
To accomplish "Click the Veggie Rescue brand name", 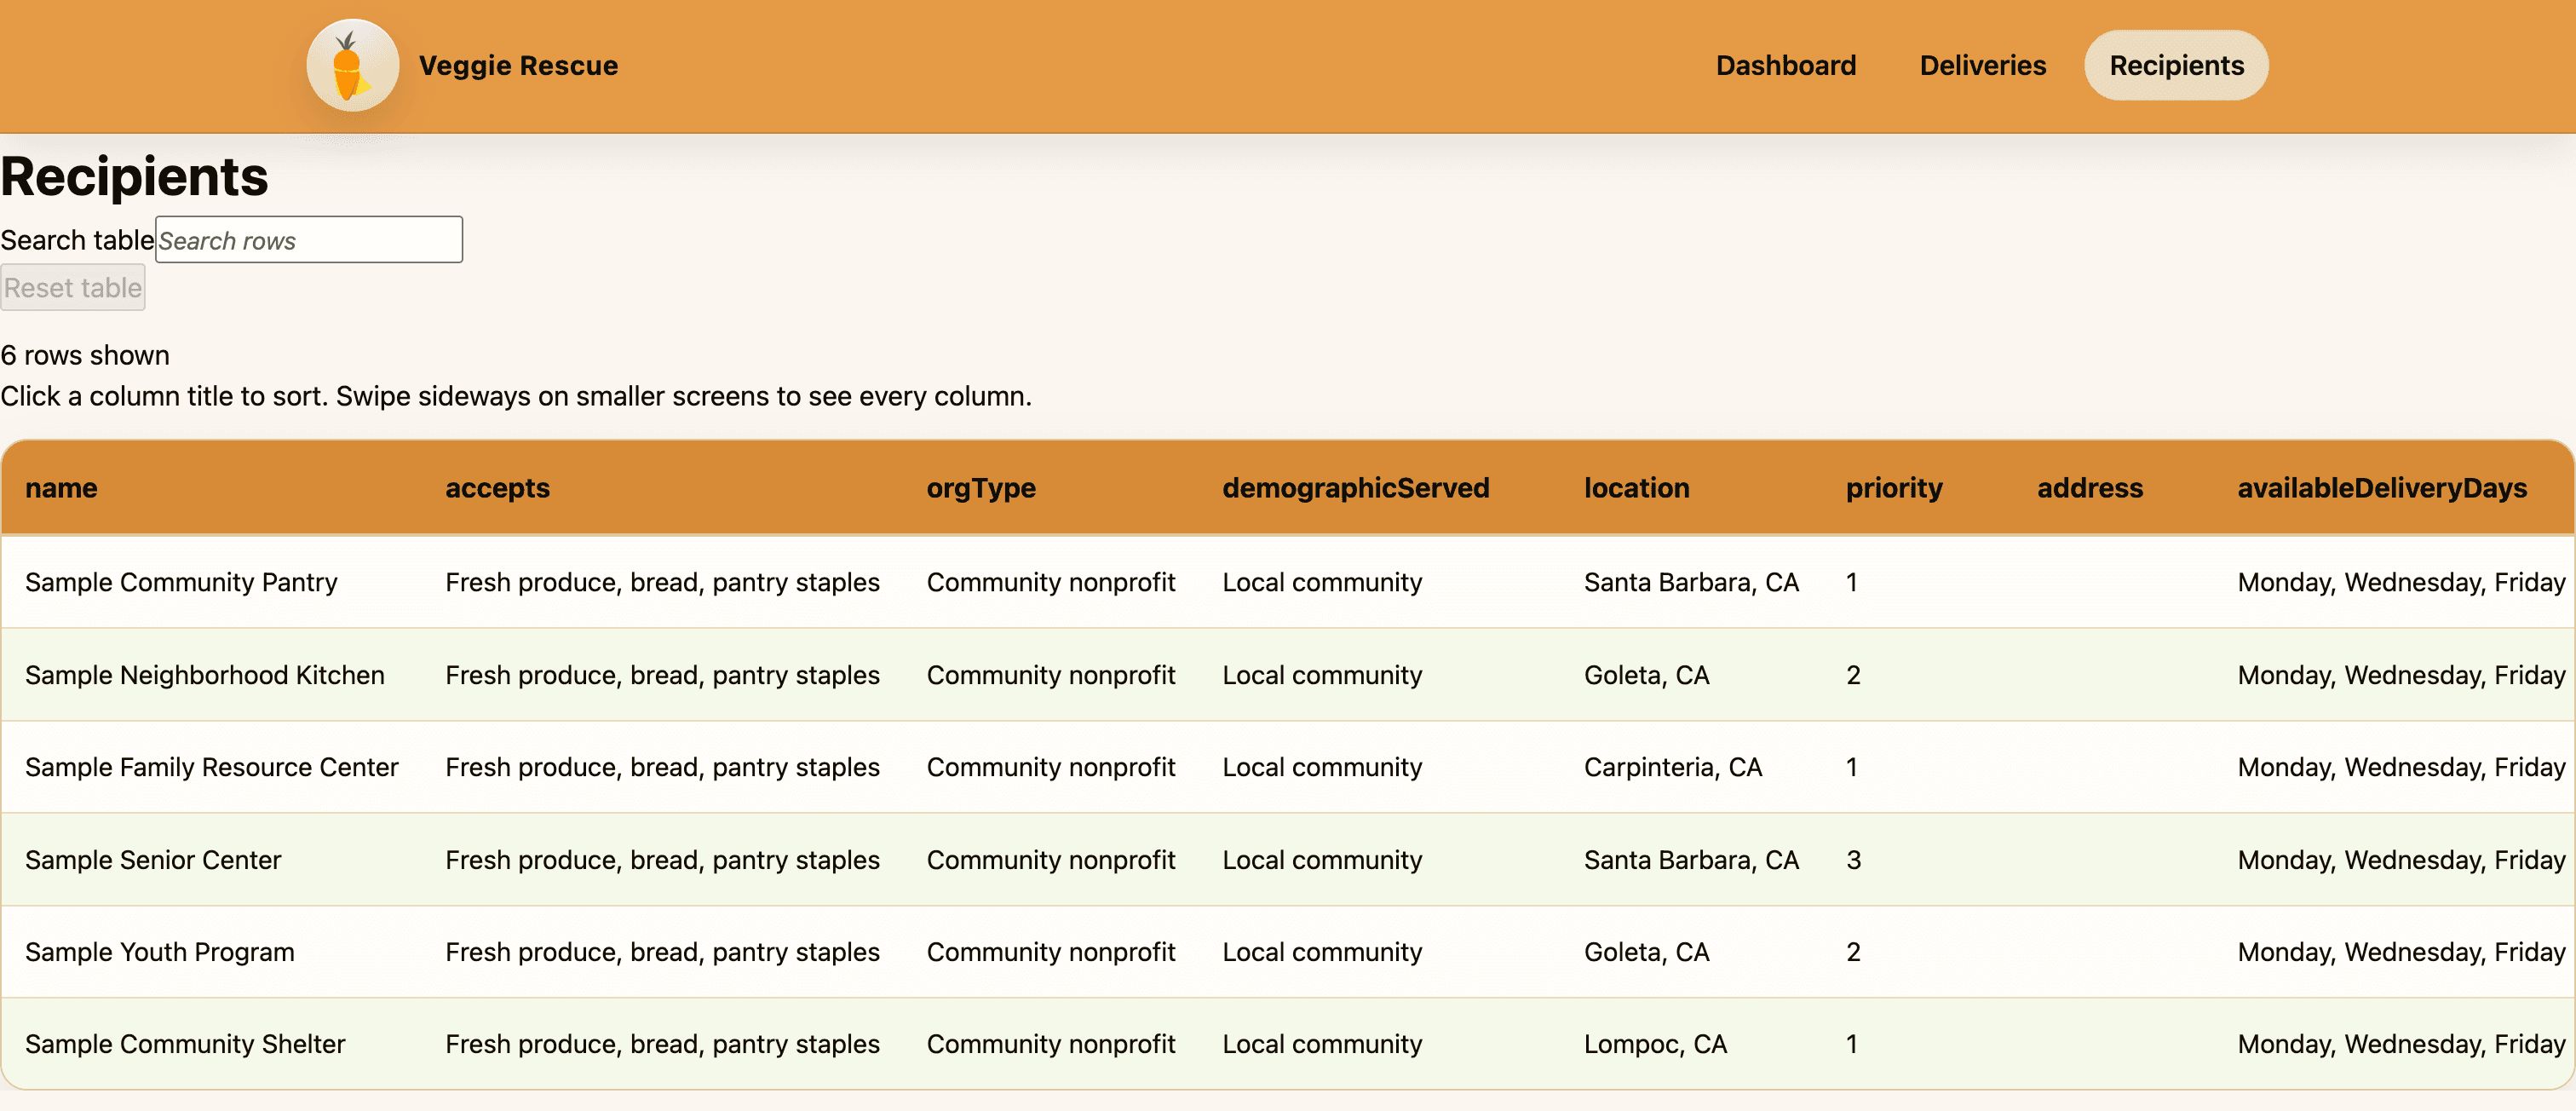I will coord(518,65).
